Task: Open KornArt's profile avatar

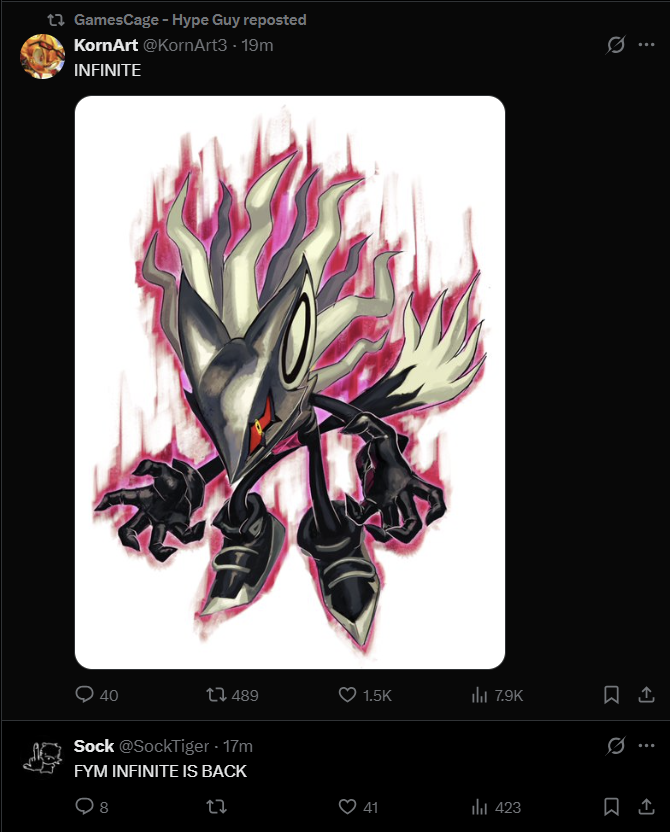Action: click(42, 56)
